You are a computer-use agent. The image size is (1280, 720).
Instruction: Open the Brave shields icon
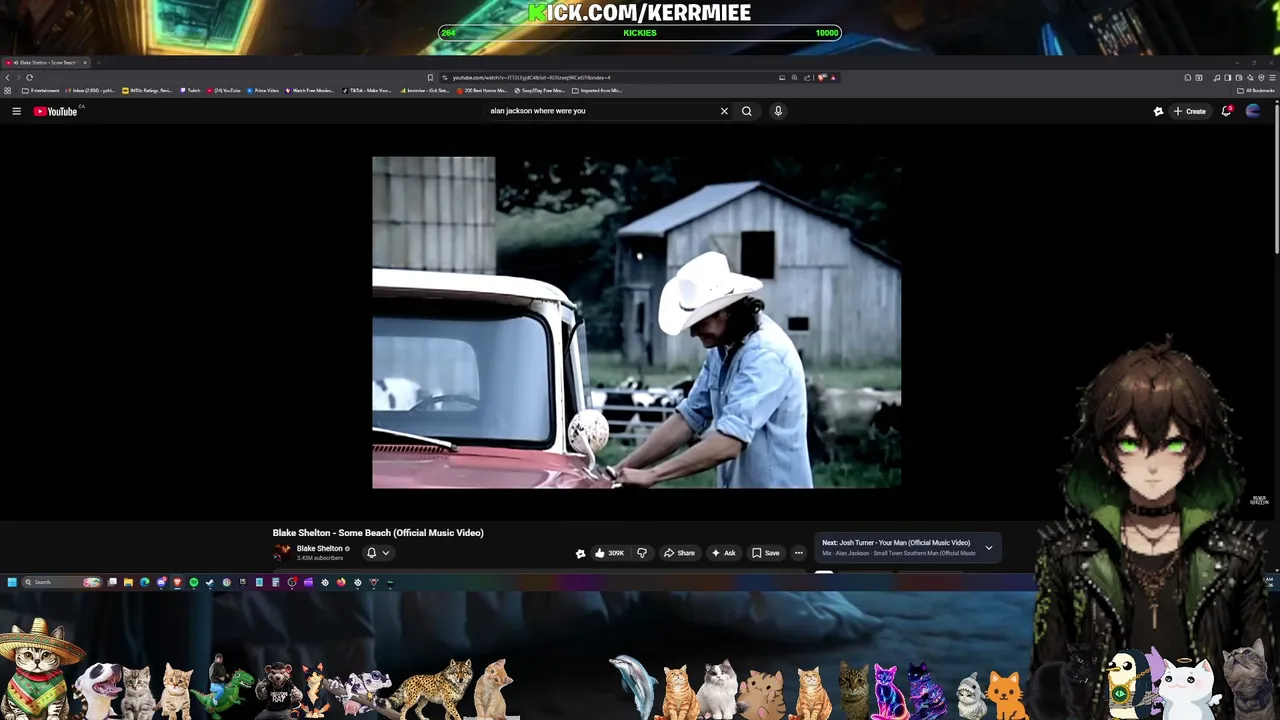point(822,77)
